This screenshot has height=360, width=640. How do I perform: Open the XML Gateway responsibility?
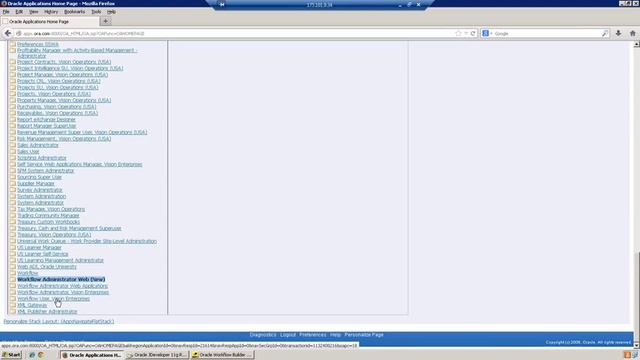click(x=32, y=305)
